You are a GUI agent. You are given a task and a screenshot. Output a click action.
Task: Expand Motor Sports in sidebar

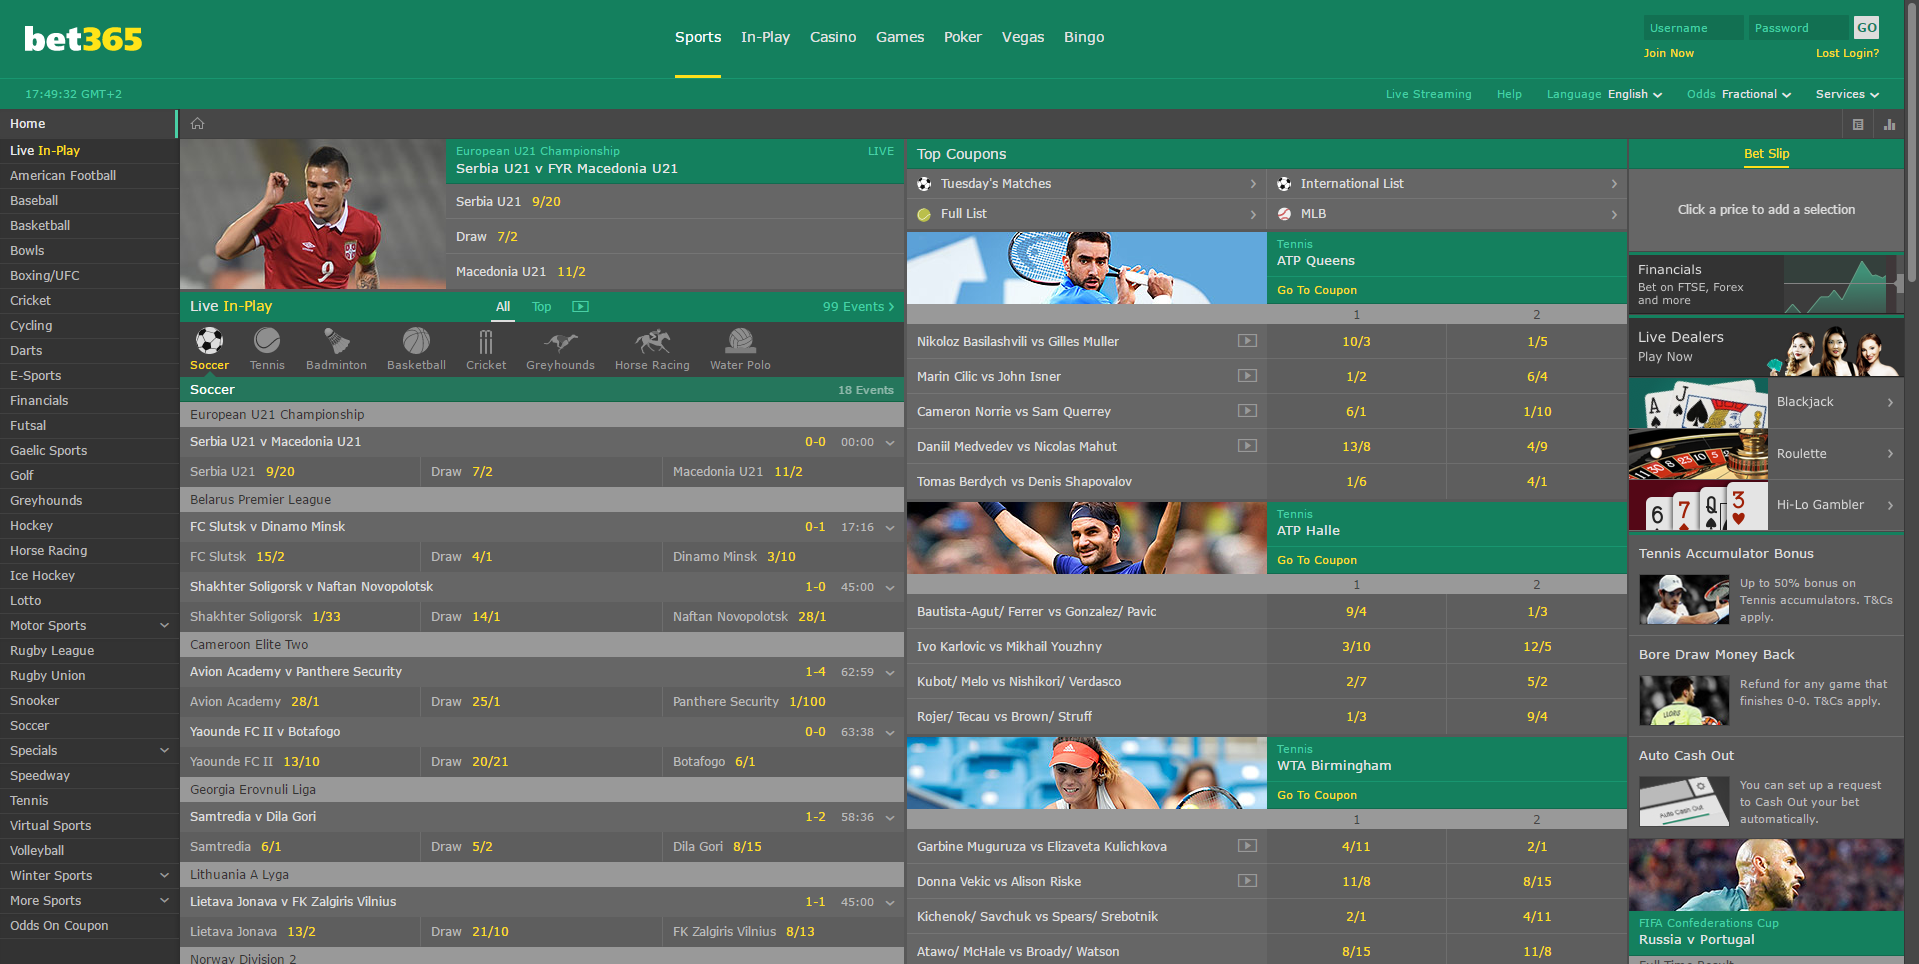(x=164, y=625)
